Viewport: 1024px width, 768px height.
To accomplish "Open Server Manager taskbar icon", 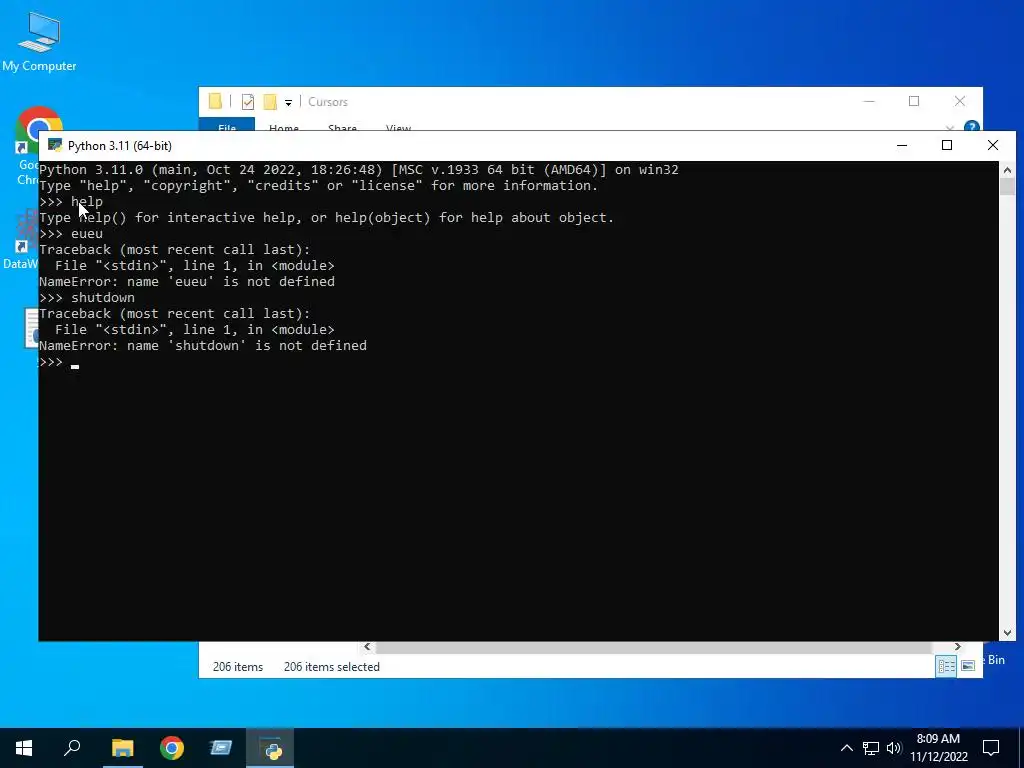I will click(x=221, y=748).
